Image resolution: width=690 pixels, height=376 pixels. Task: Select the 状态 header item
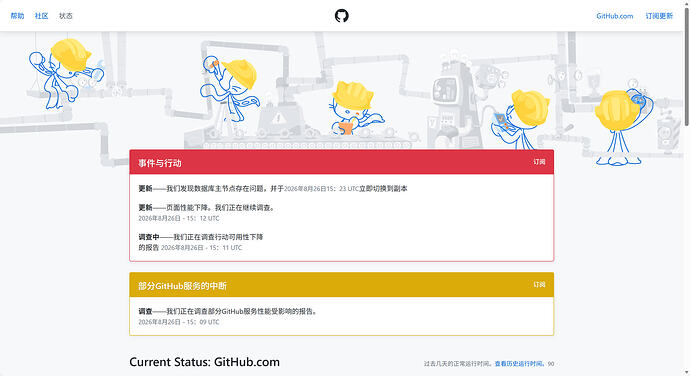pyautogui.click(x=66, y=16)
